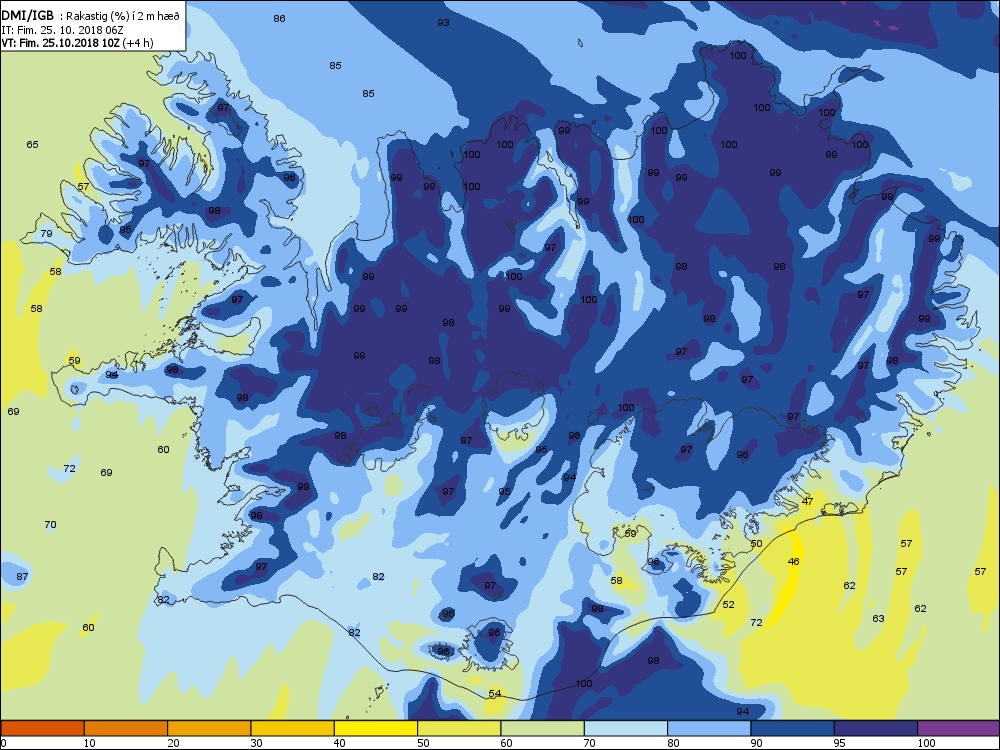The image size is (1000, 750).
Task: Click the pale blue 70–80 legend swatch
Action: coord(626,728)
